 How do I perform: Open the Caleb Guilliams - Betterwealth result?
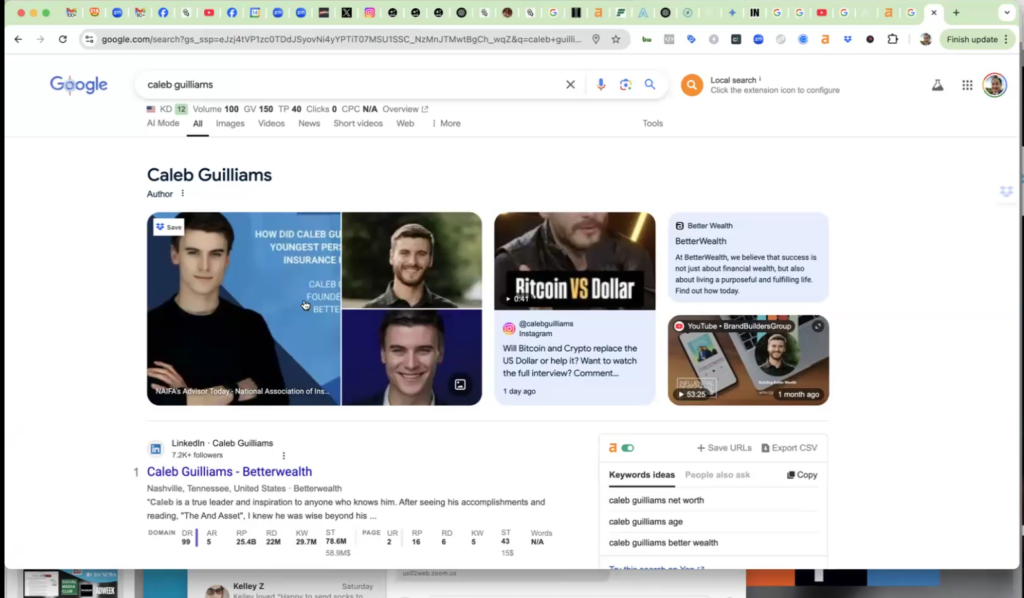[229, 471]
